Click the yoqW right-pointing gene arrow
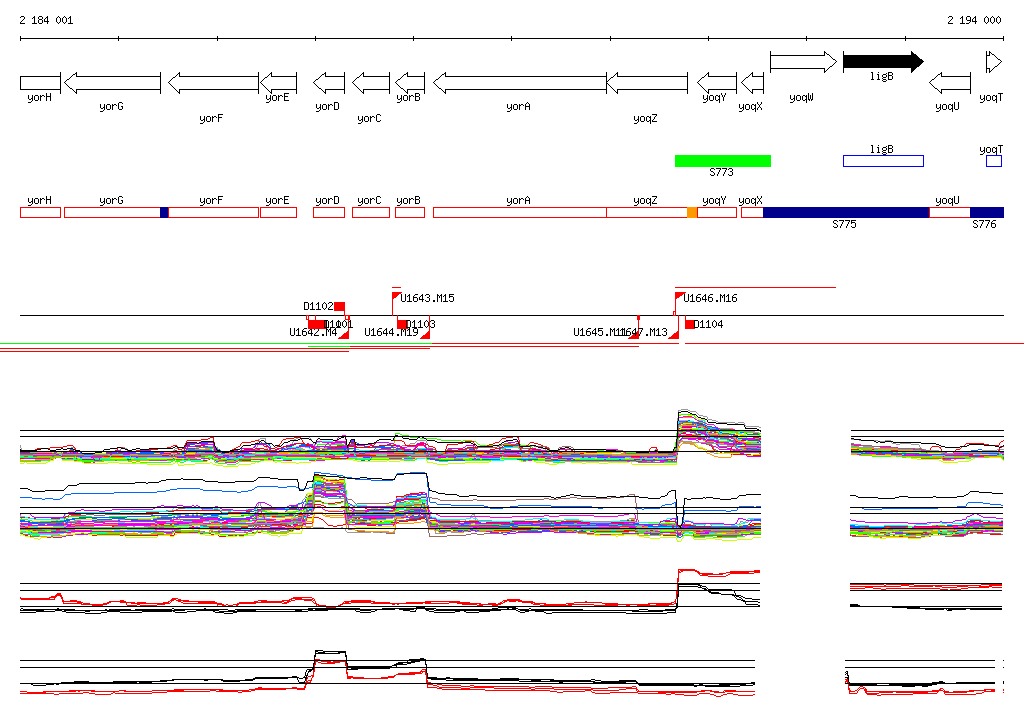The width and height of the screenshot is (1024, 714). [x=803, y=62]
